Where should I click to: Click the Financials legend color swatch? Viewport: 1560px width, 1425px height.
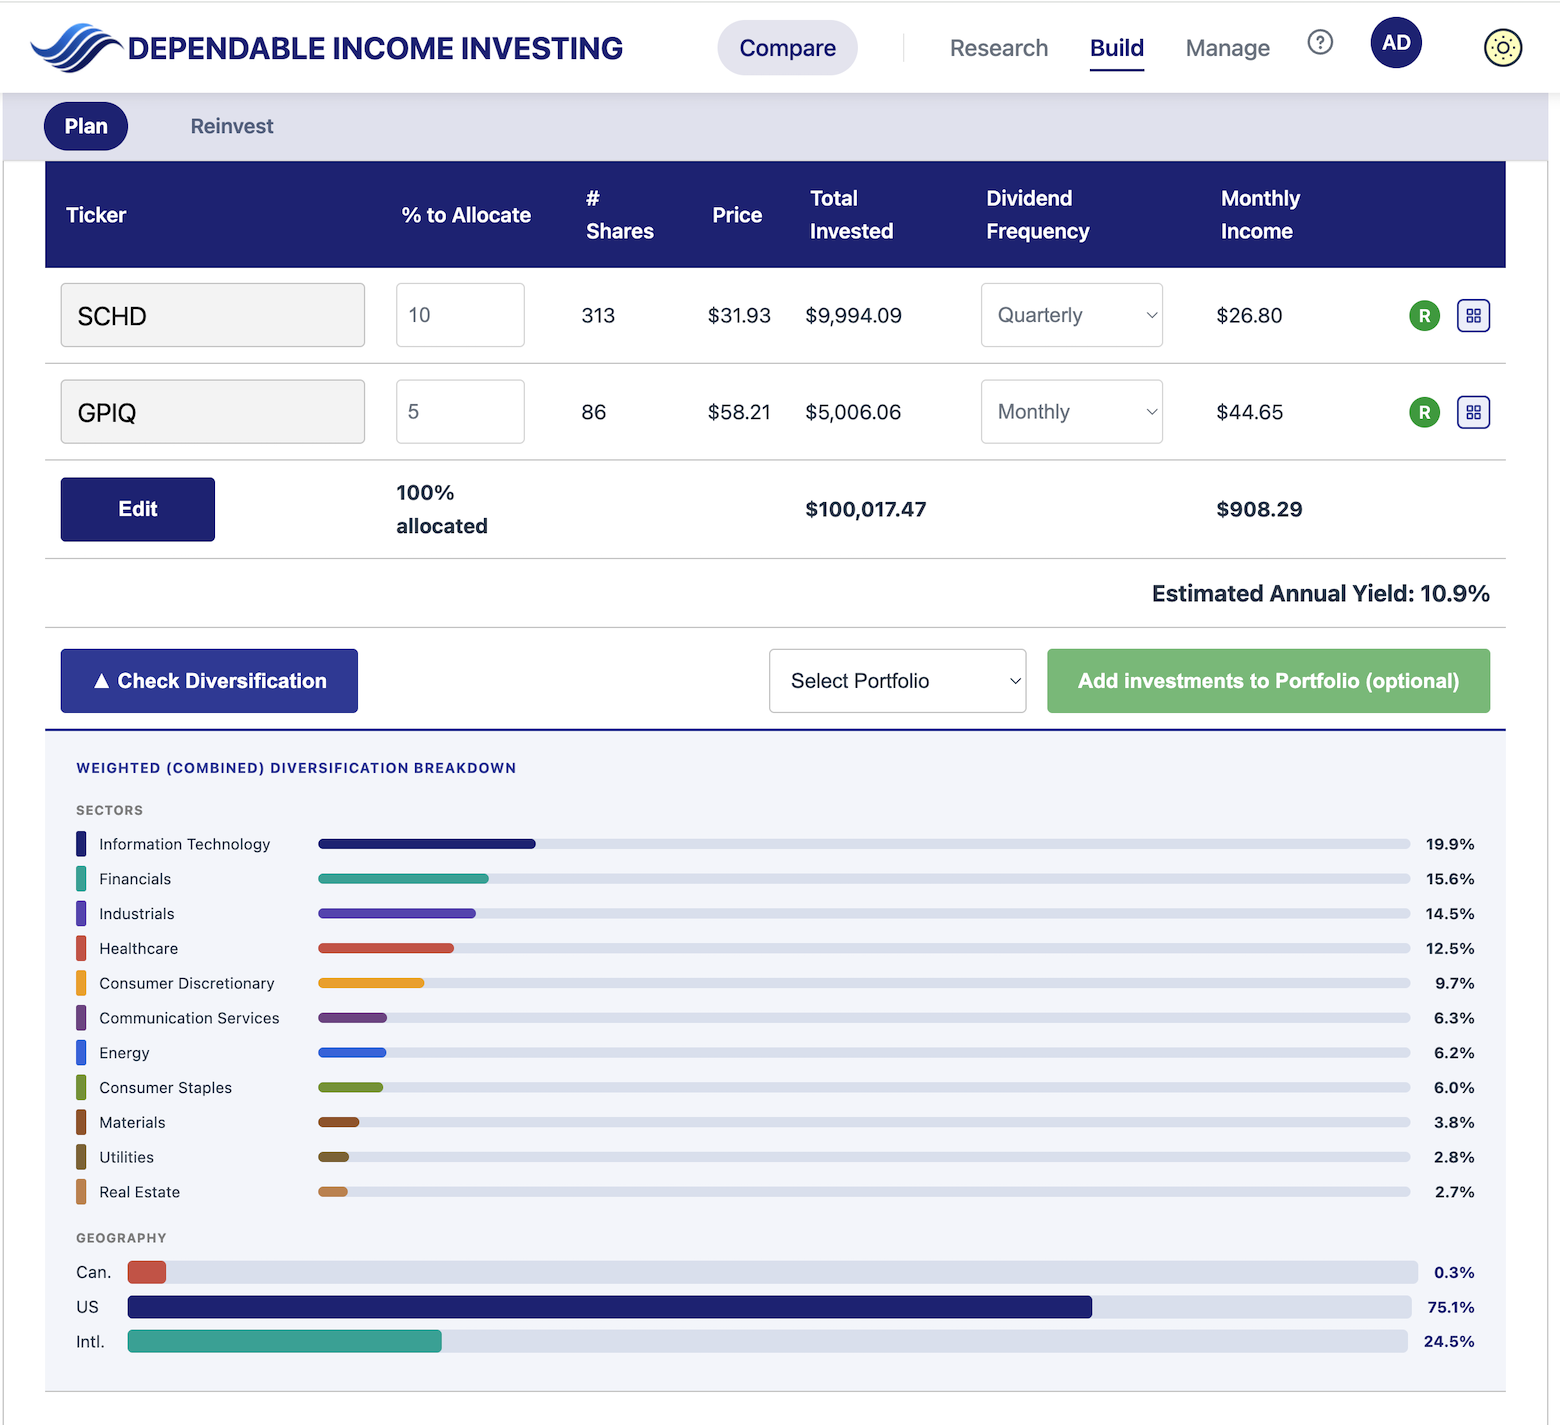tap(81, 879)
